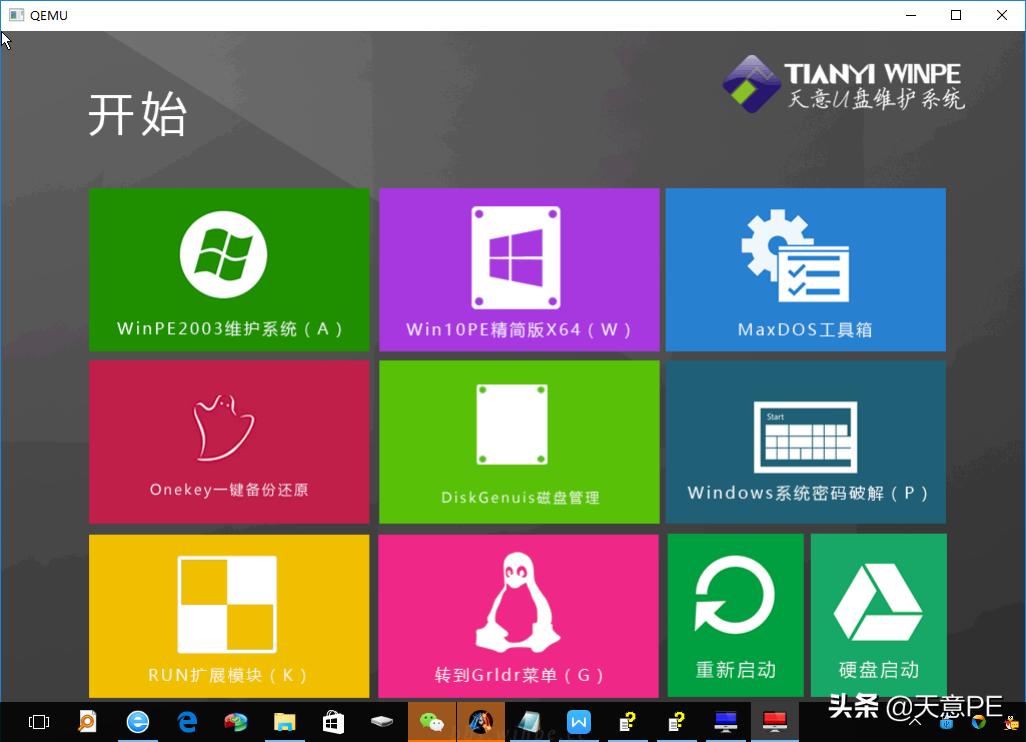Click the Linux penguin icon in the Grldr tile
Image resolution: width=1026 pixels, height=742 pixels.
pyautogui.click(x=518, y=603)
